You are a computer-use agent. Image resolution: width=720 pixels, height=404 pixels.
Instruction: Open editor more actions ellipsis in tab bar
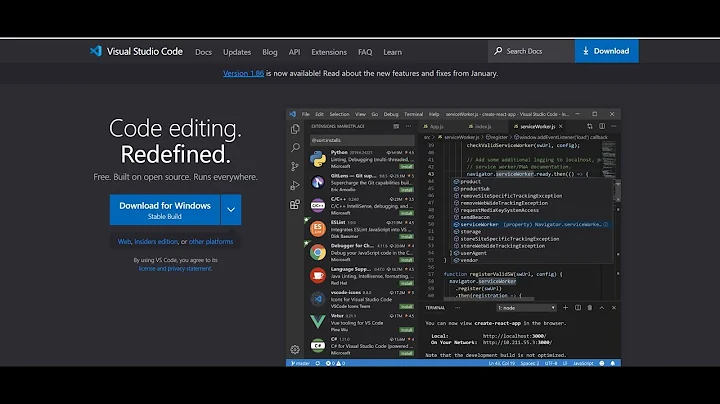[614, 126]
